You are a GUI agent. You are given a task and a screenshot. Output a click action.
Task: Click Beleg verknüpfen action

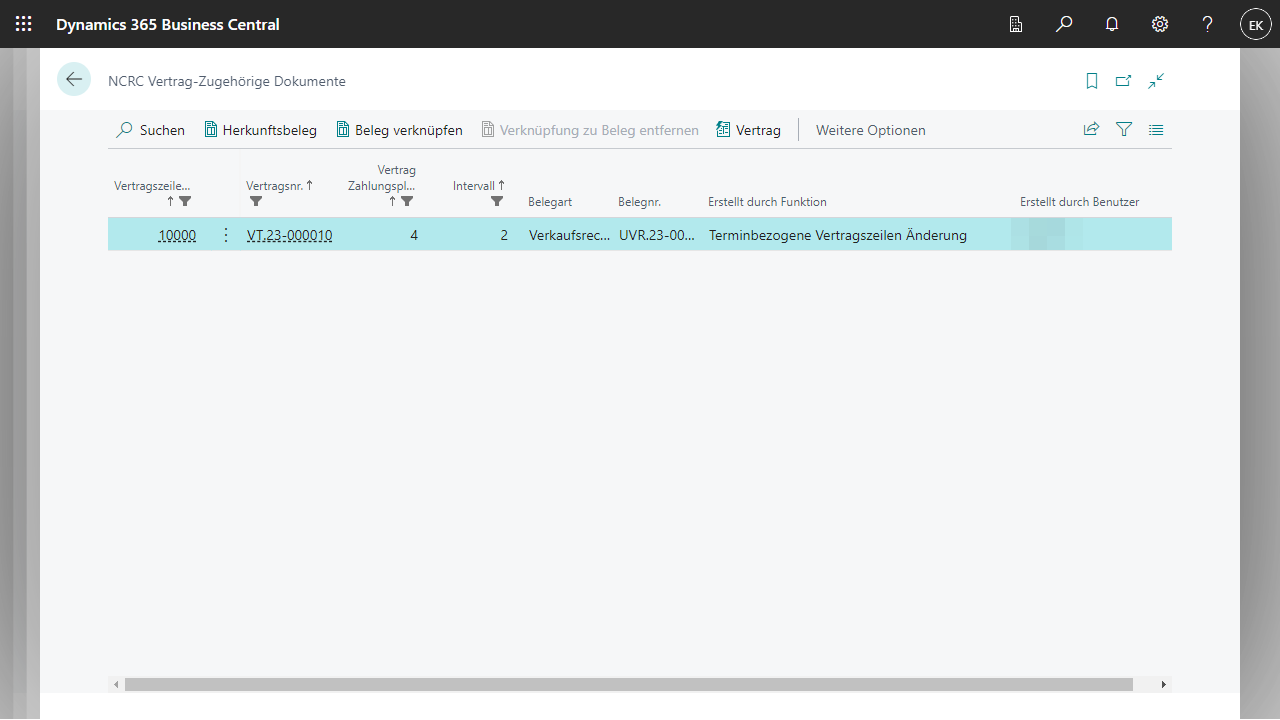399,130
